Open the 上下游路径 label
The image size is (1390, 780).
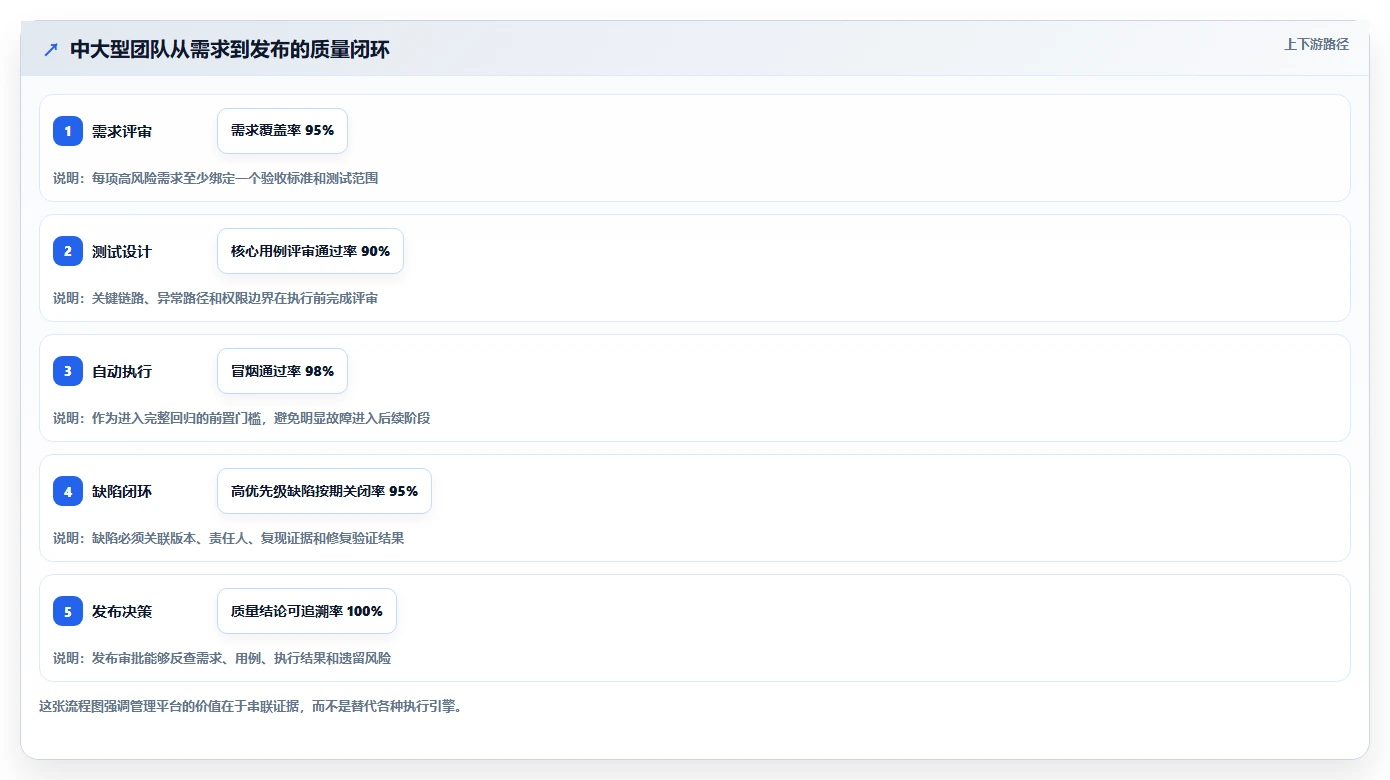[1316, 44]
